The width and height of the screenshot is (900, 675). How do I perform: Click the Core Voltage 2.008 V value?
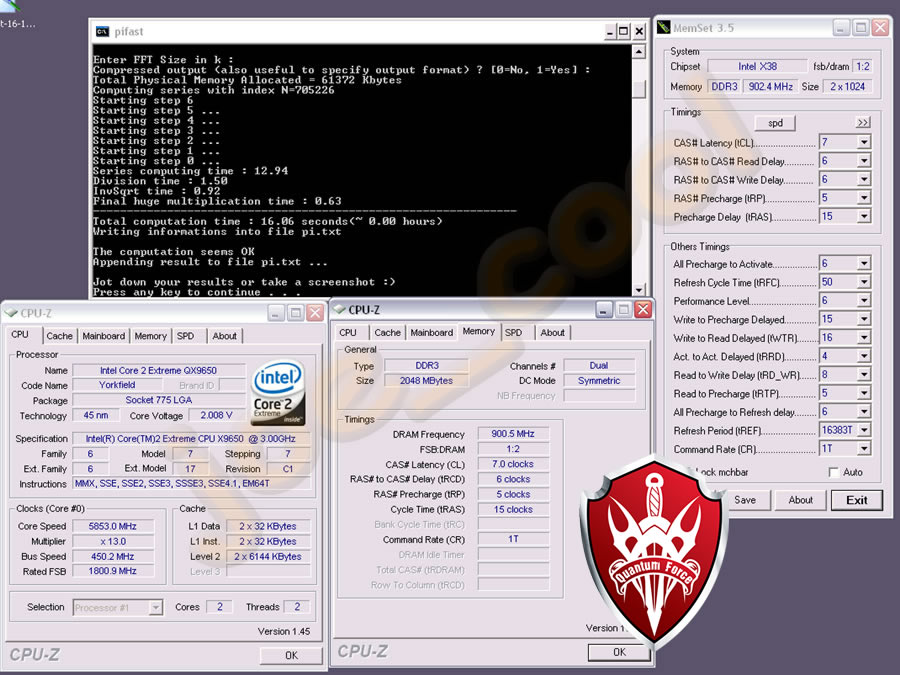click(x=216, y=415)
